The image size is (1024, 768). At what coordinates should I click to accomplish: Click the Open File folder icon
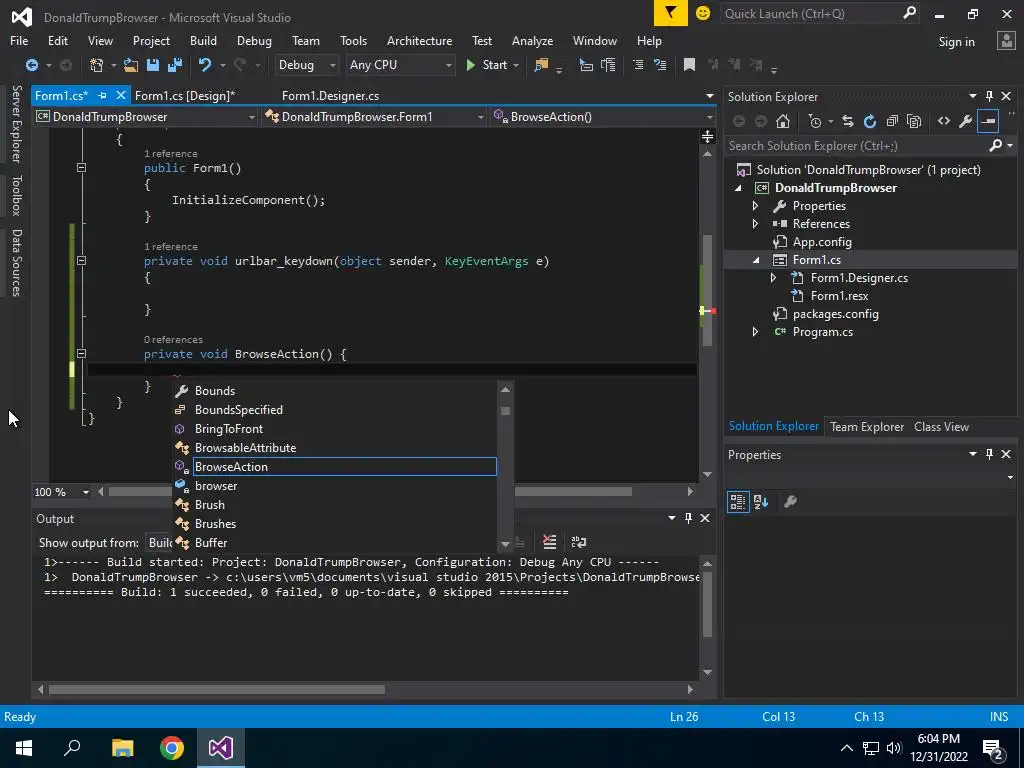coord(131,65)
